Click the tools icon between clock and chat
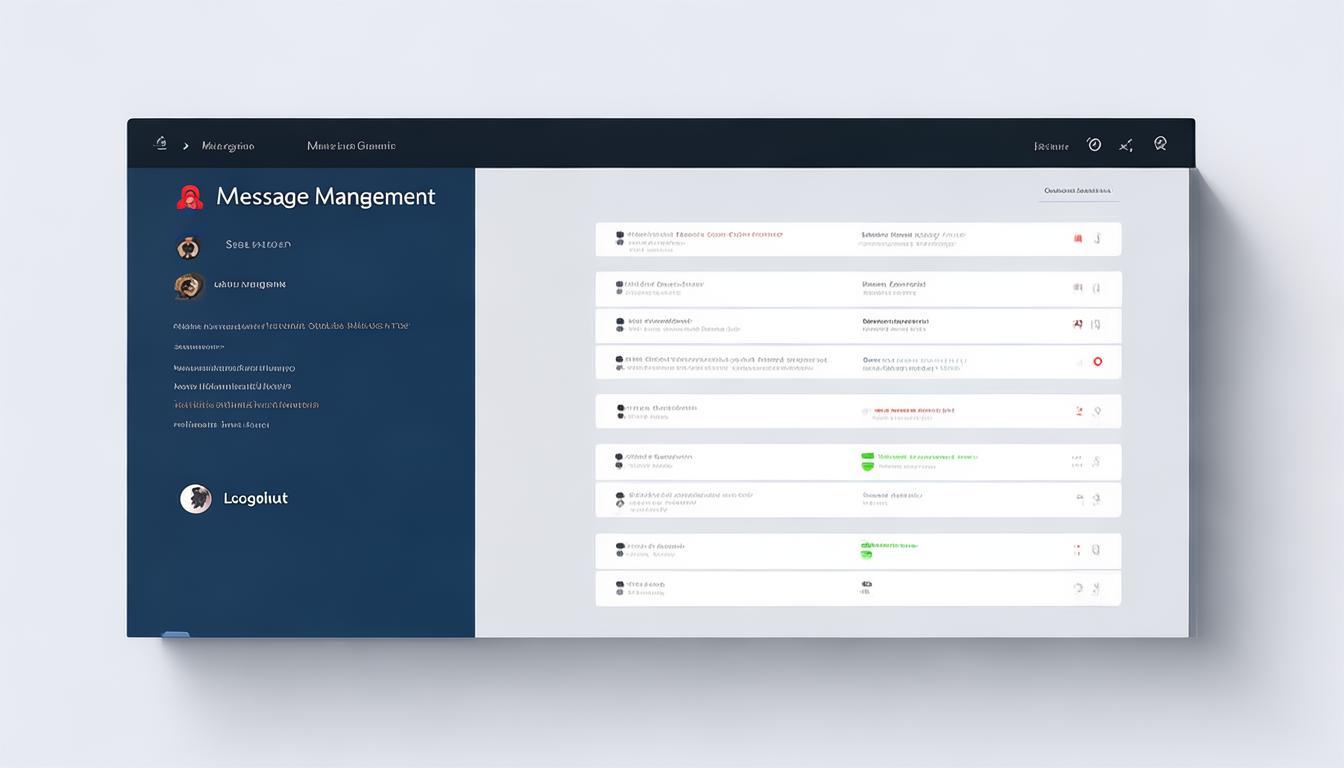Image resolution: width=1344 pixels, height=768 pixels. click(x=1126, y=146)
